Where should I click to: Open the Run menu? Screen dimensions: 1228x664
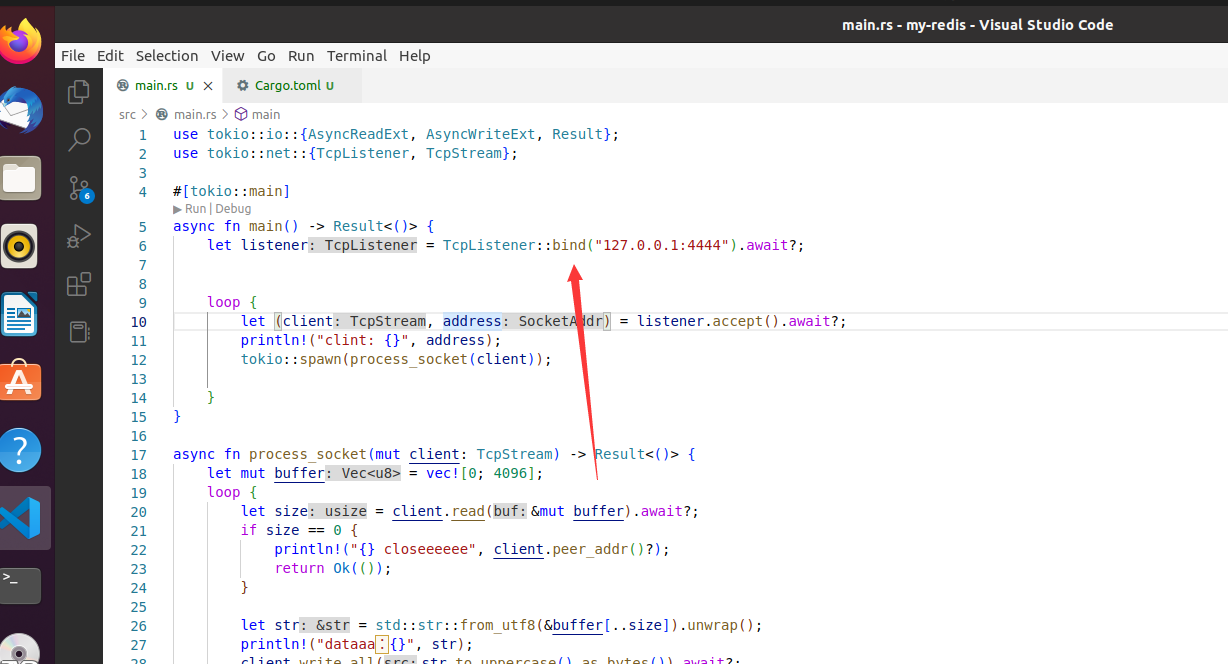click(301, 56)
